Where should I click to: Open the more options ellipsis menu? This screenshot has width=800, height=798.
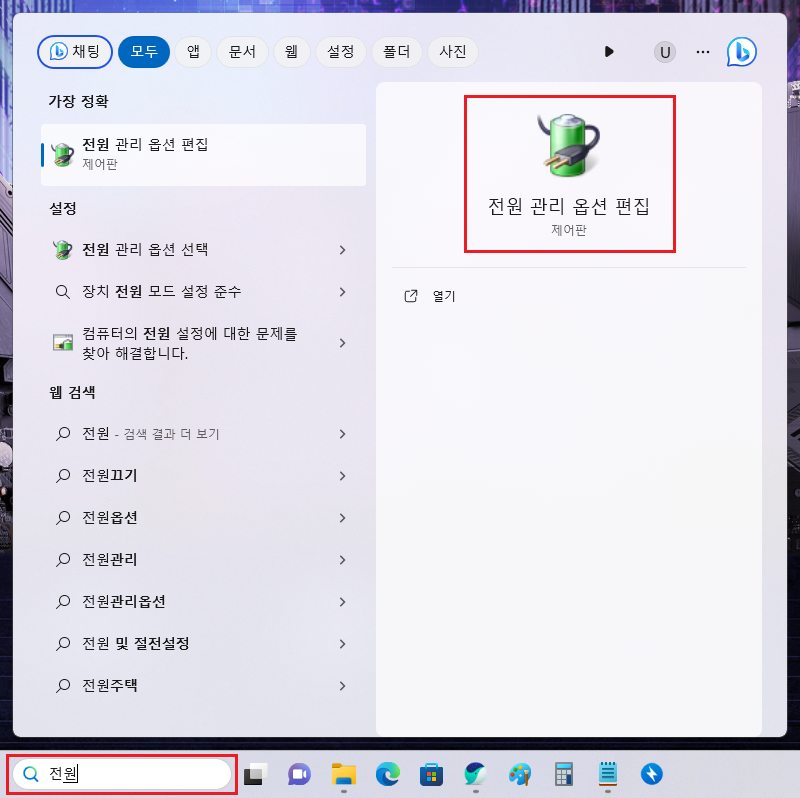pos(702,52)
